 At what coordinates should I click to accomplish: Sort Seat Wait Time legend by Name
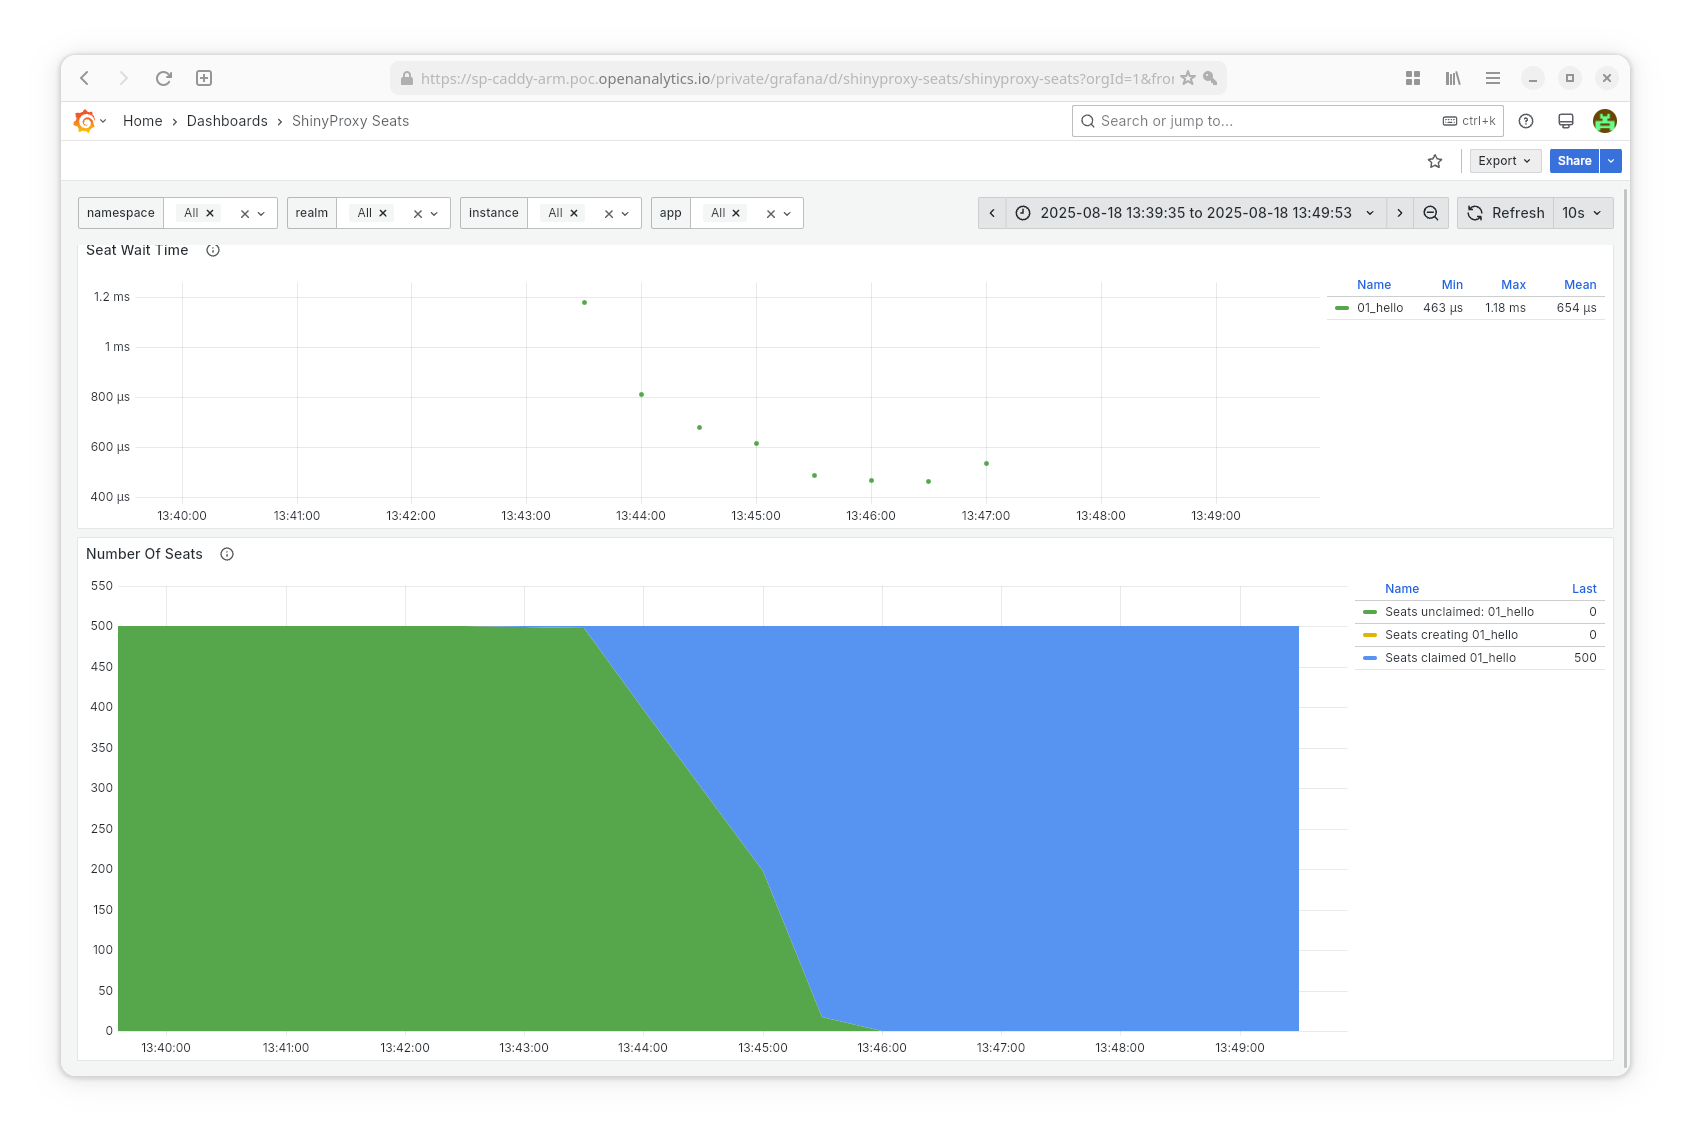click(1374, 285)
